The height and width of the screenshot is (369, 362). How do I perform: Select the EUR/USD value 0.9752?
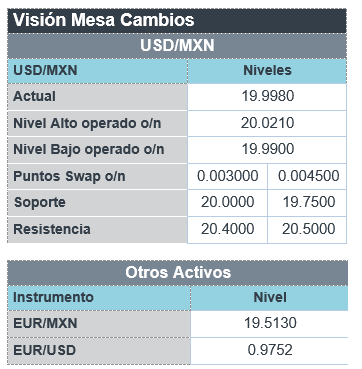coord(269,350)
